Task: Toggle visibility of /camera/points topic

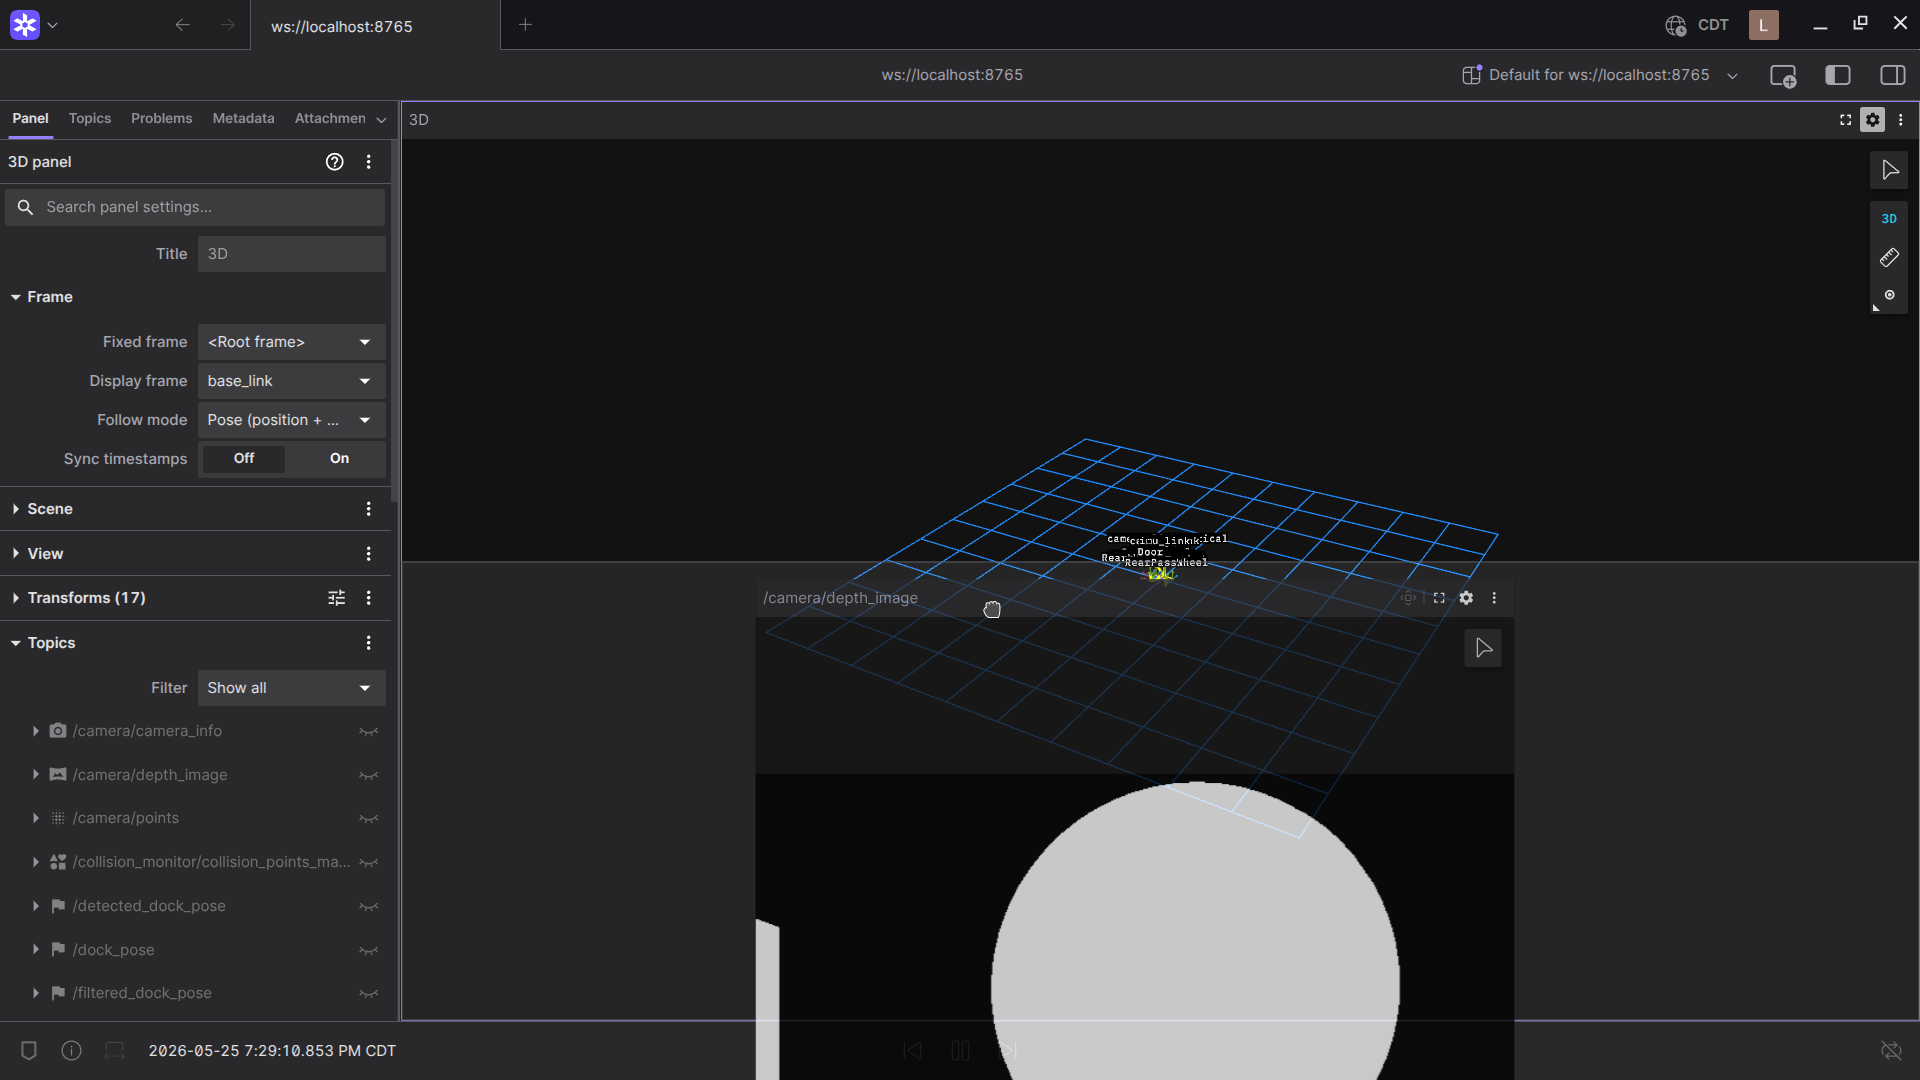Action: tap(368, 819)
